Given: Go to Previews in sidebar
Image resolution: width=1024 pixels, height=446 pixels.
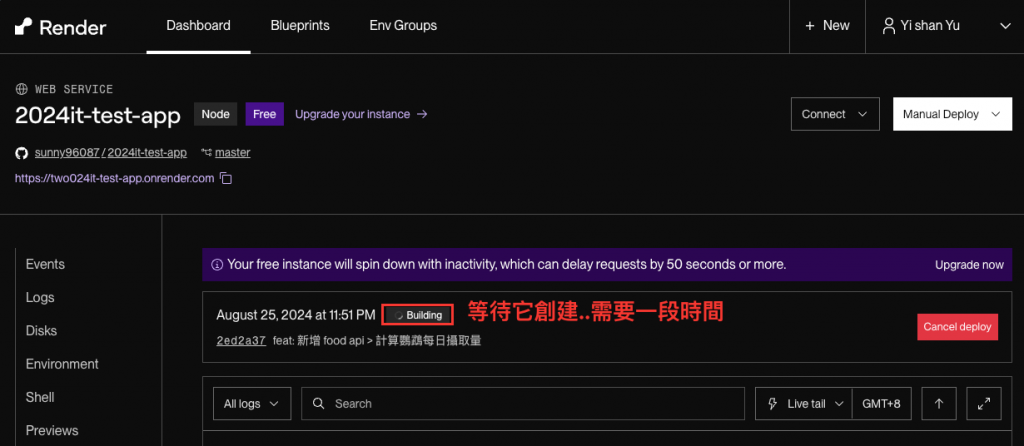Looking at the screenshot, I should tap(52, 431).
